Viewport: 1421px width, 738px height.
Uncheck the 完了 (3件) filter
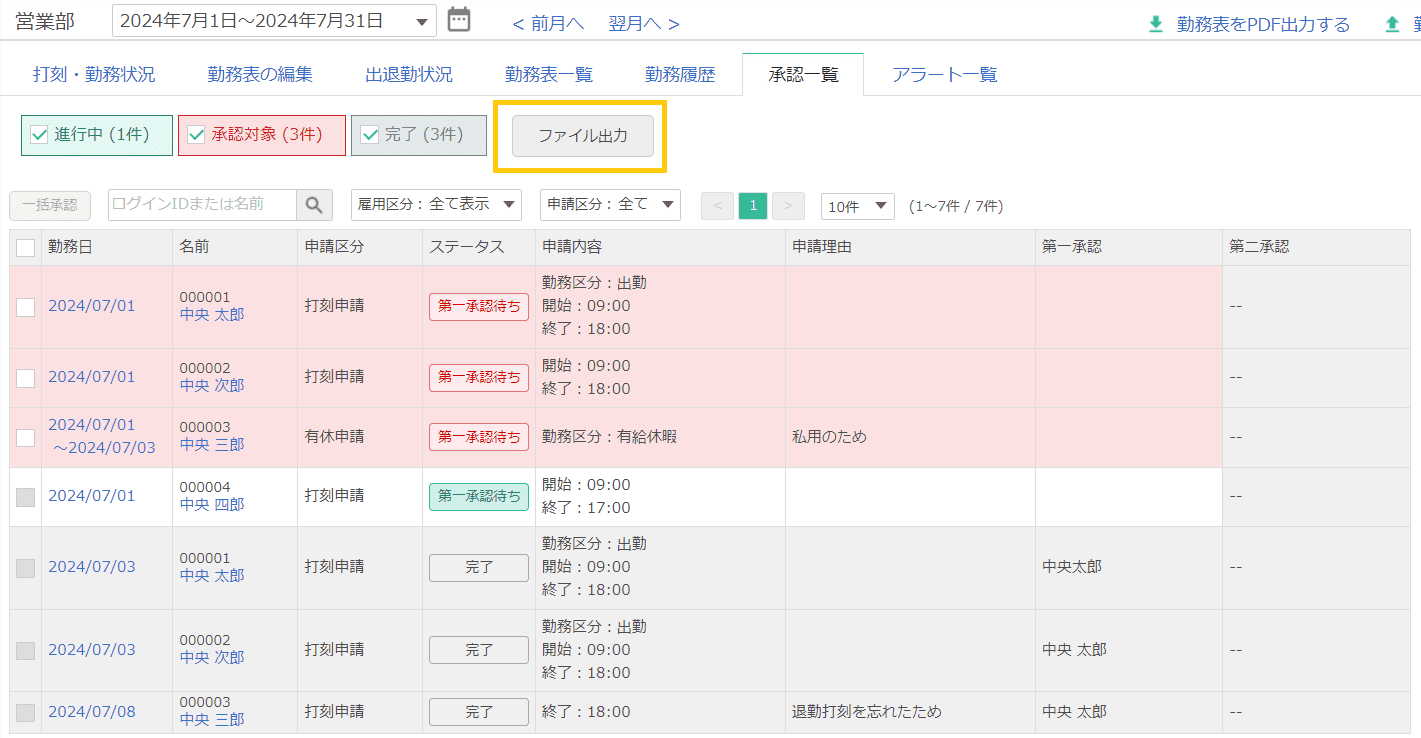[370, 135]
